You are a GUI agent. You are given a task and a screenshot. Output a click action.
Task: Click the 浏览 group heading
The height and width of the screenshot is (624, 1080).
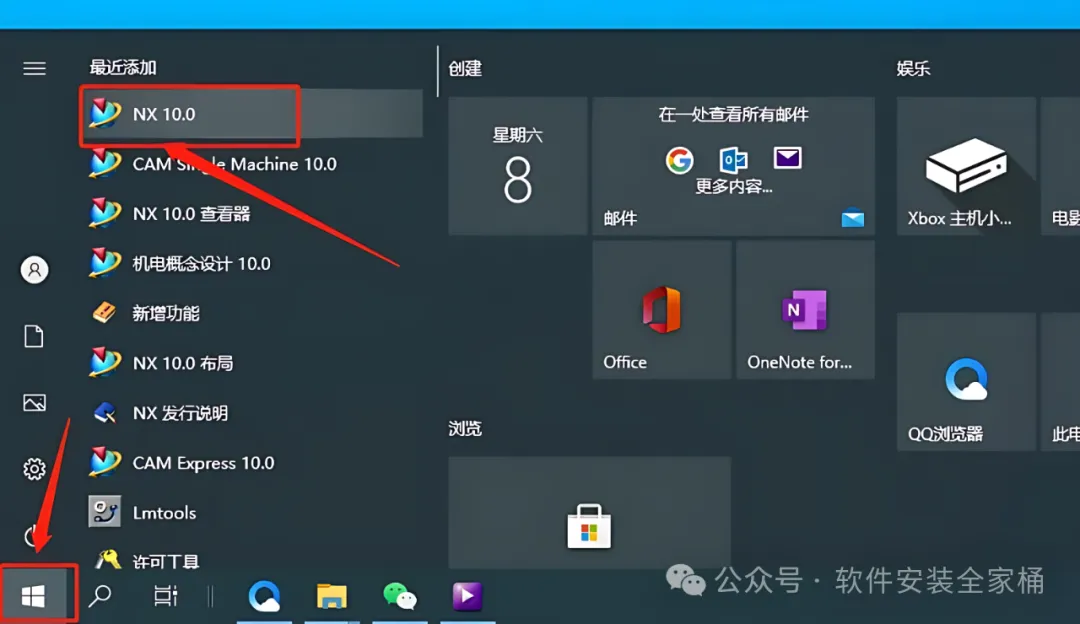465,428
